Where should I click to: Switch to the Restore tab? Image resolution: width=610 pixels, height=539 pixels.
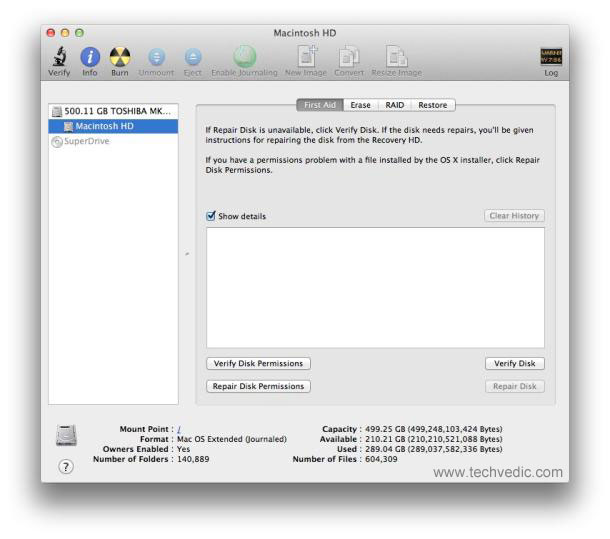click(x=433, y=105)
